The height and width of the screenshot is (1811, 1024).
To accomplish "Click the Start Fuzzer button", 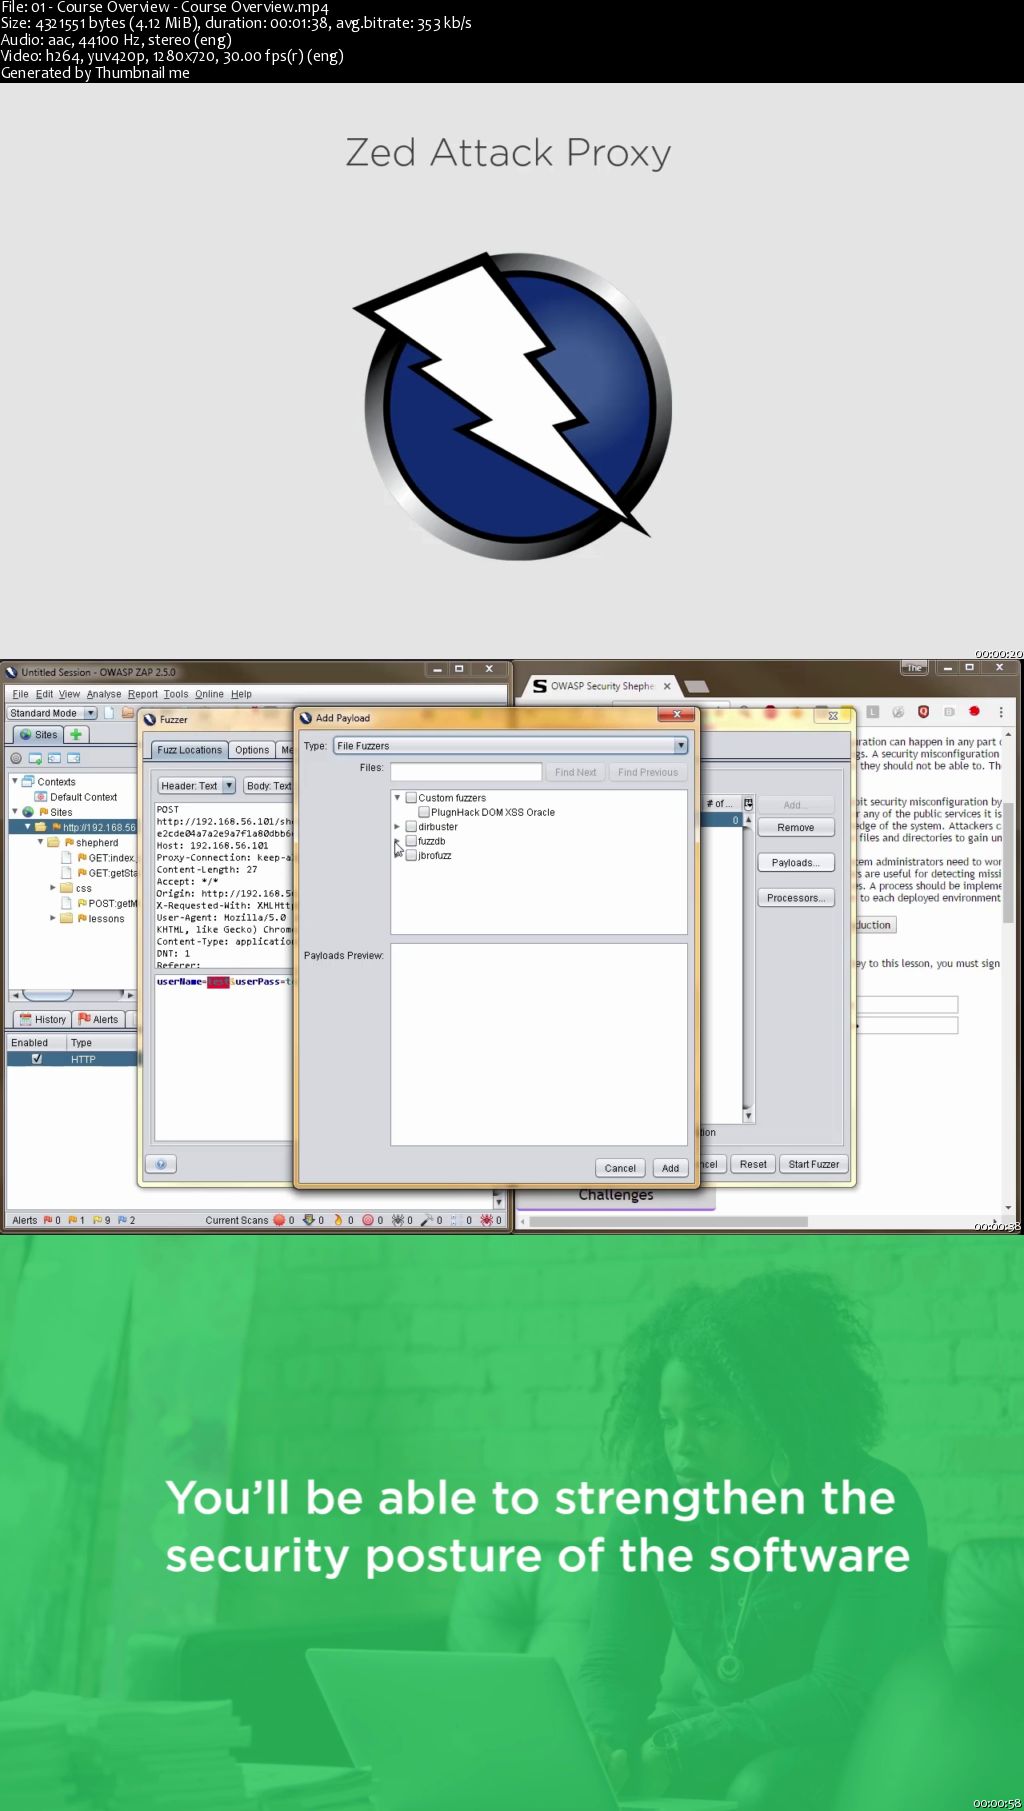I will [x=814, y=1164].
